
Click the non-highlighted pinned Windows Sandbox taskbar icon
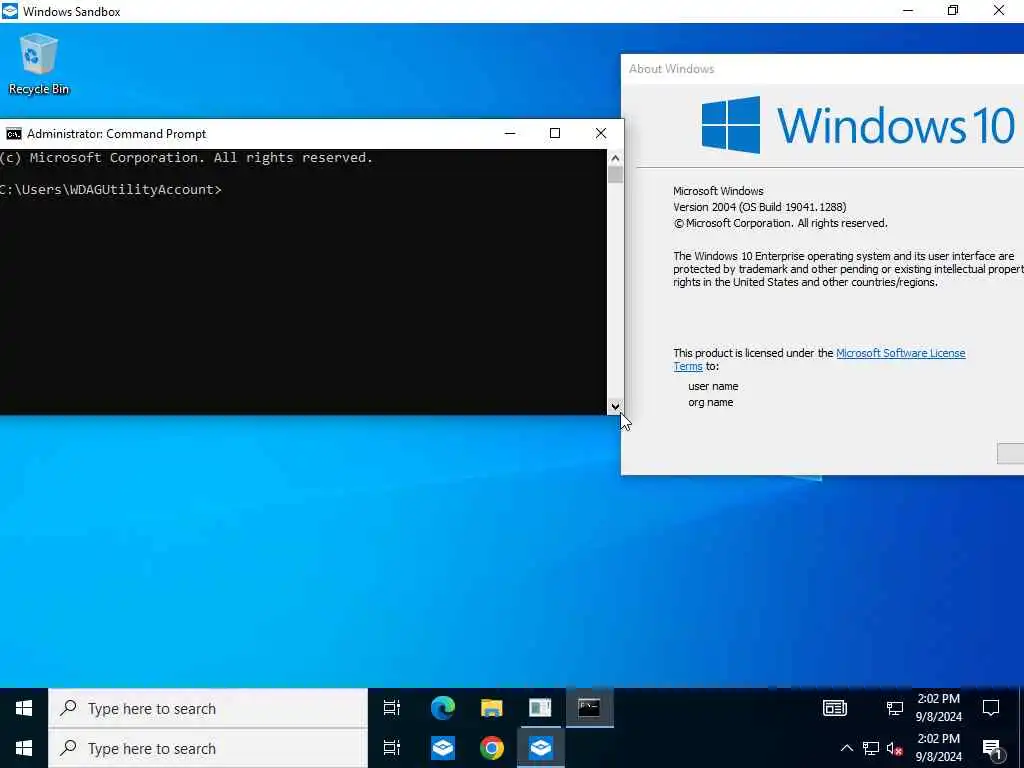(443, 748)
